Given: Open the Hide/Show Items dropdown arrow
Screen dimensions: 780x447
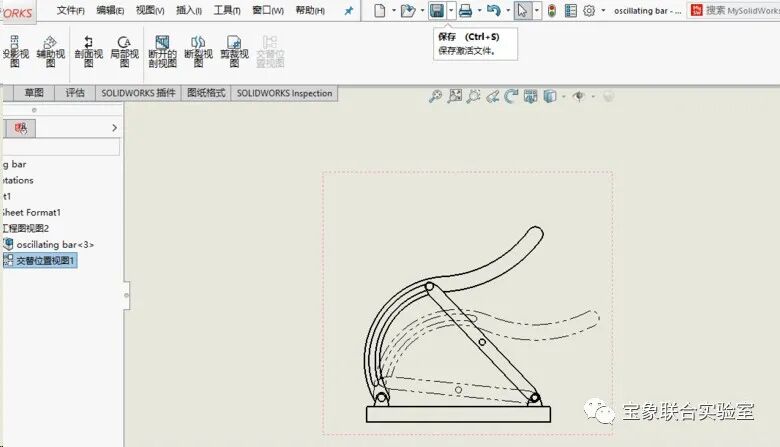Looking at the screenshot, I should tap(593, 96).
